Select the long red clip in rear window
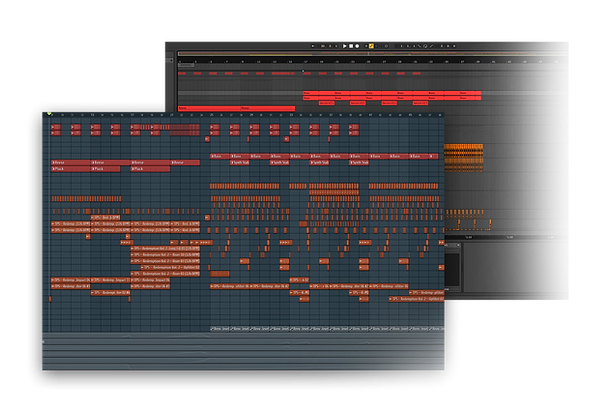The width and height of the screenshot is (610, 412). point(392,94)
